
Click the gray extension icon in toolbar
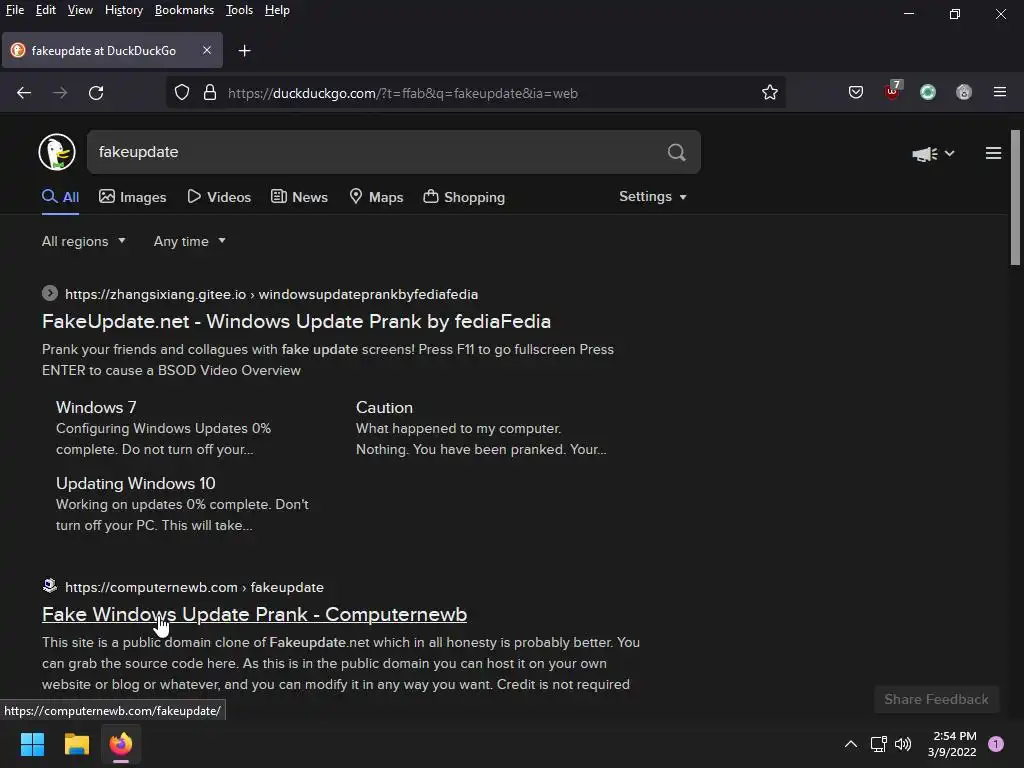pyautogui.click(x=964, y=92)
